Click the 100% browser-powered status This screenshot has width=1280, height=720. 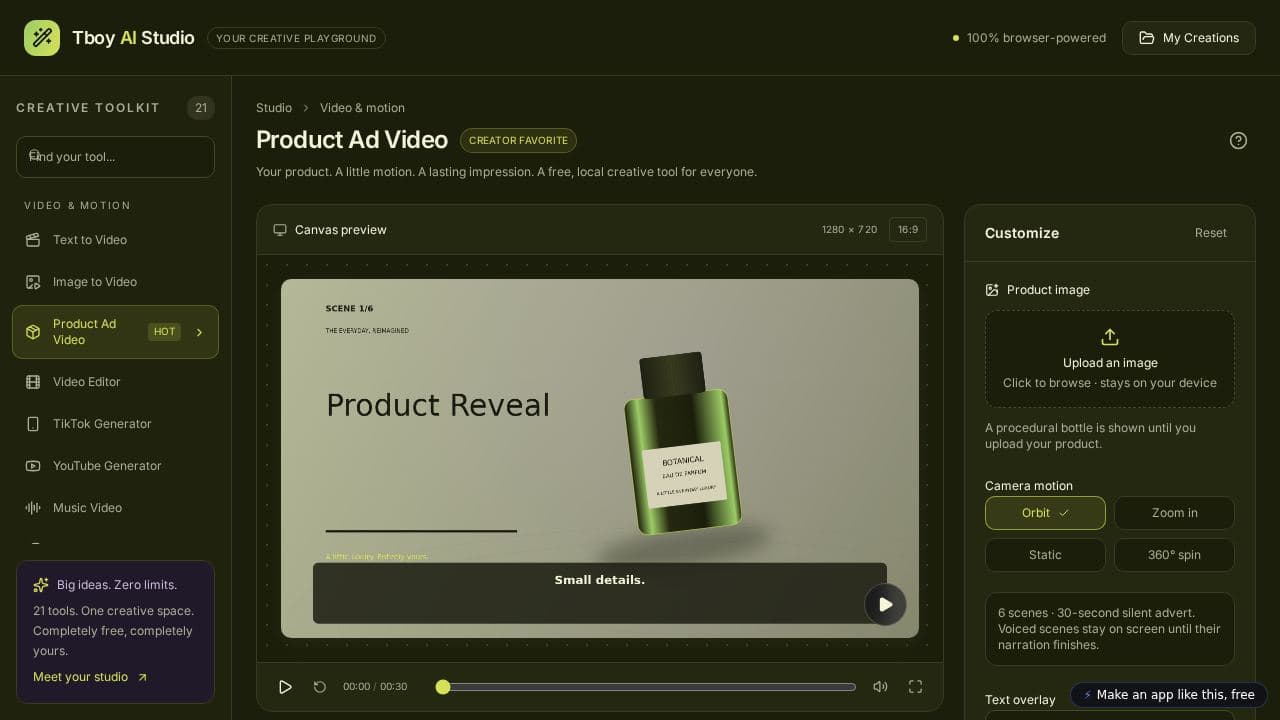click(1029, 38)
